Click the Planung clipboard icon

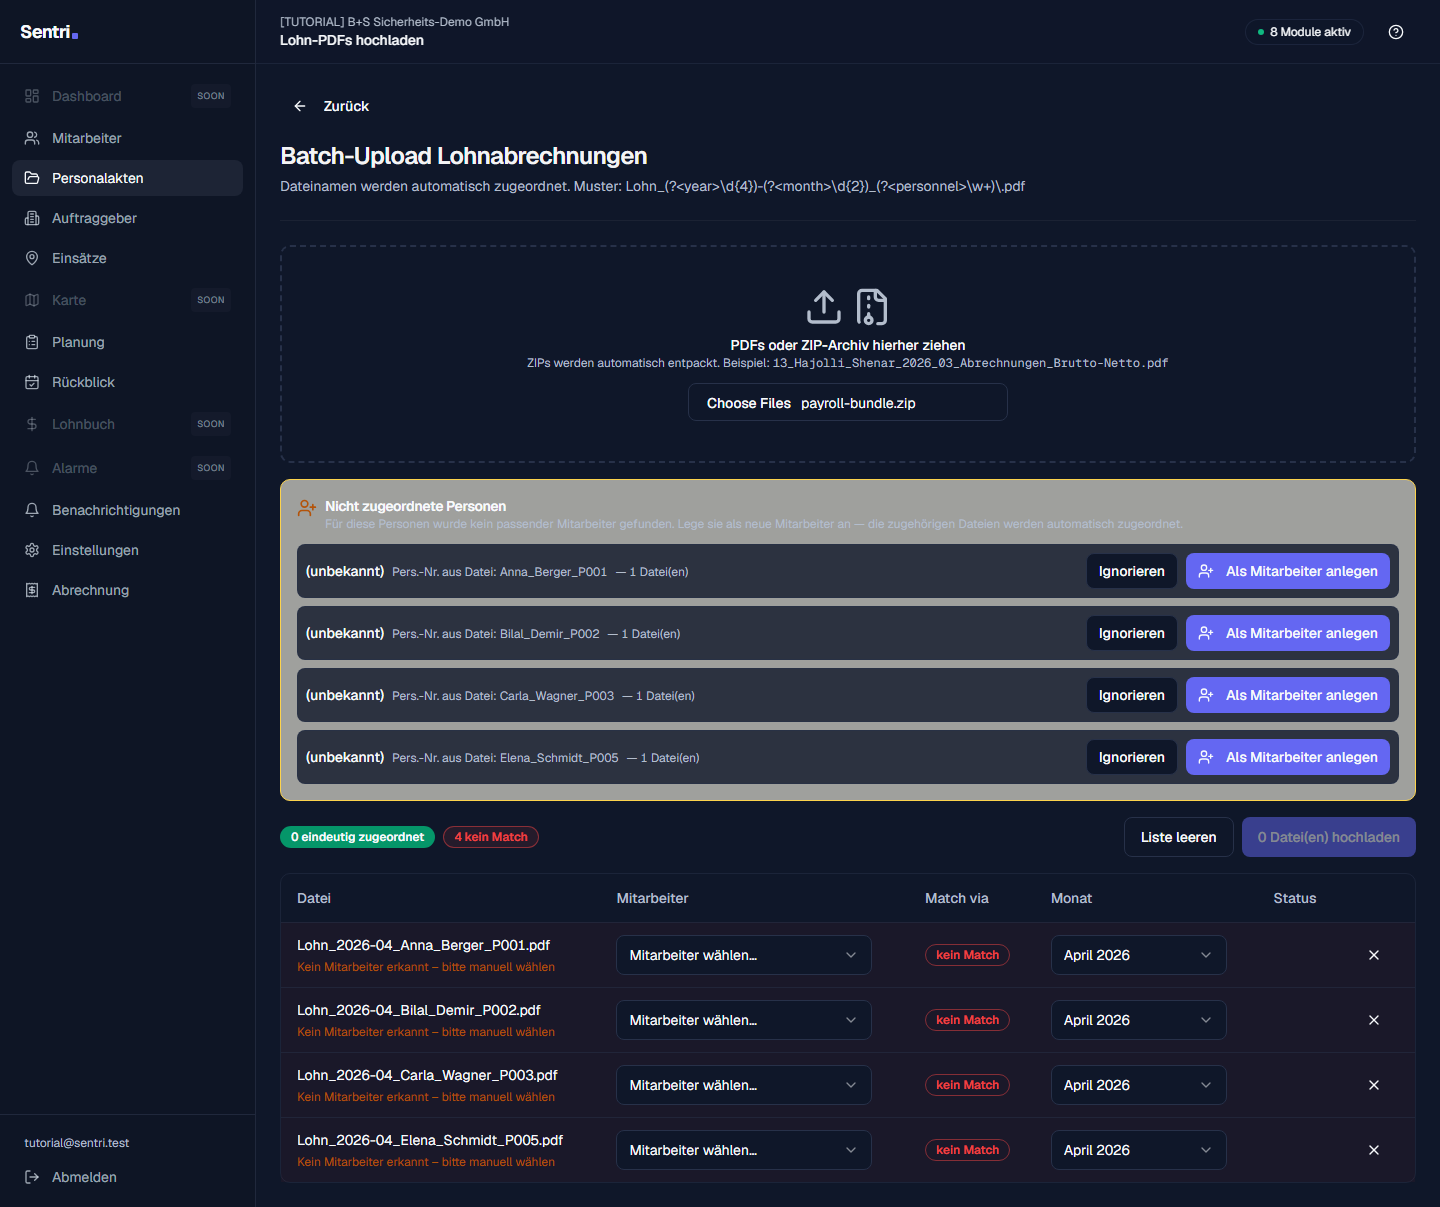pos(32,342)
